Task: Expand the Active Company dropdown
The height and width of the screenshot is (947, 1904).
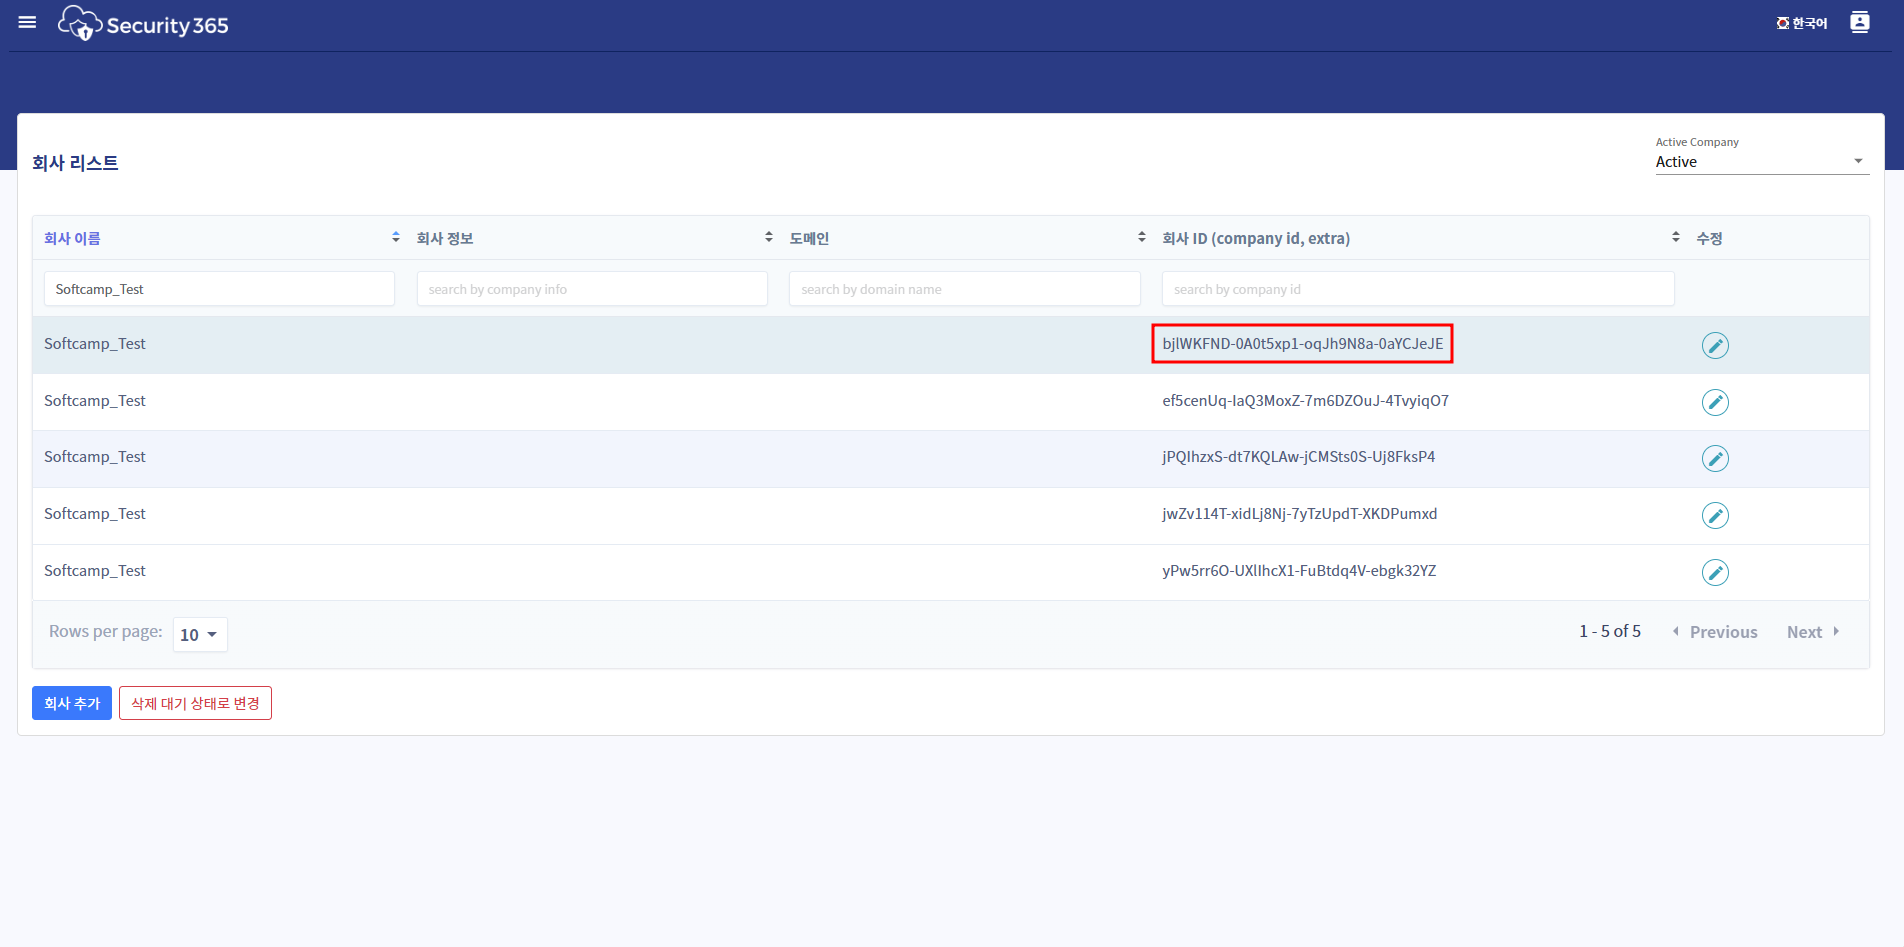Action: [1760, 162]
